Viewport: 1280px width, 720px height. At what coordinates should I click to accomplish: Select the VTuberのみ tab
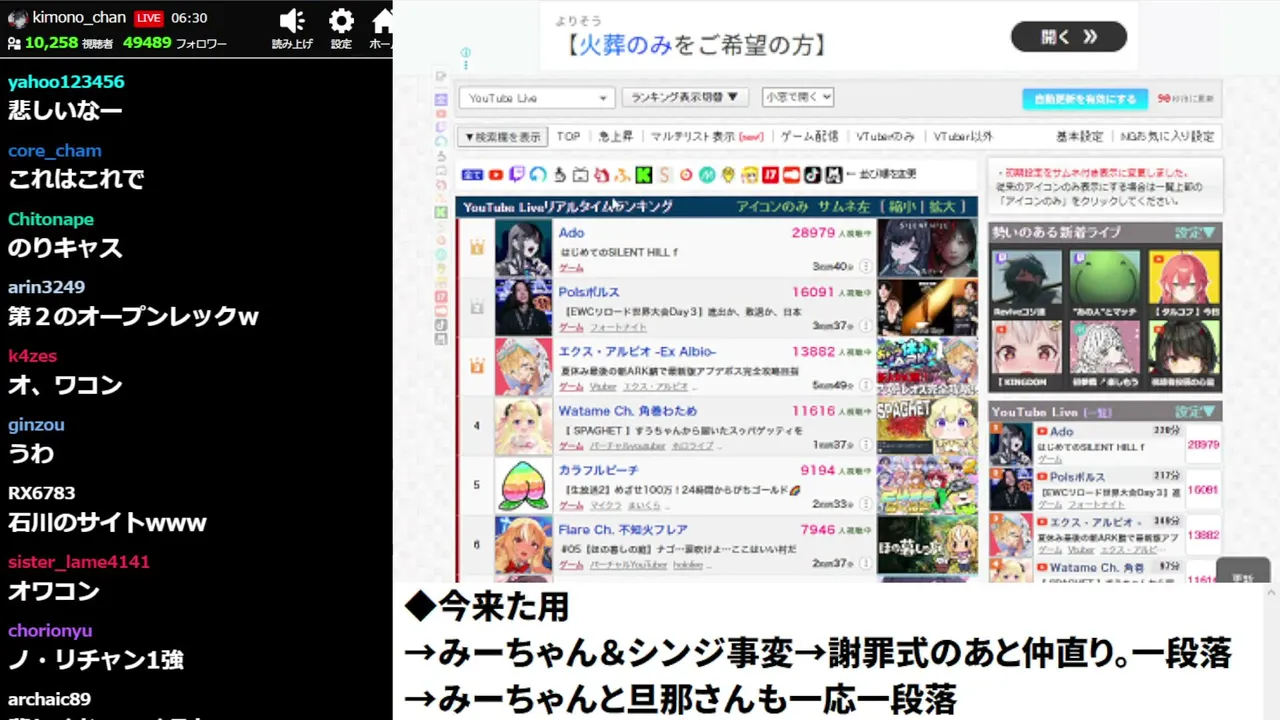885,136
